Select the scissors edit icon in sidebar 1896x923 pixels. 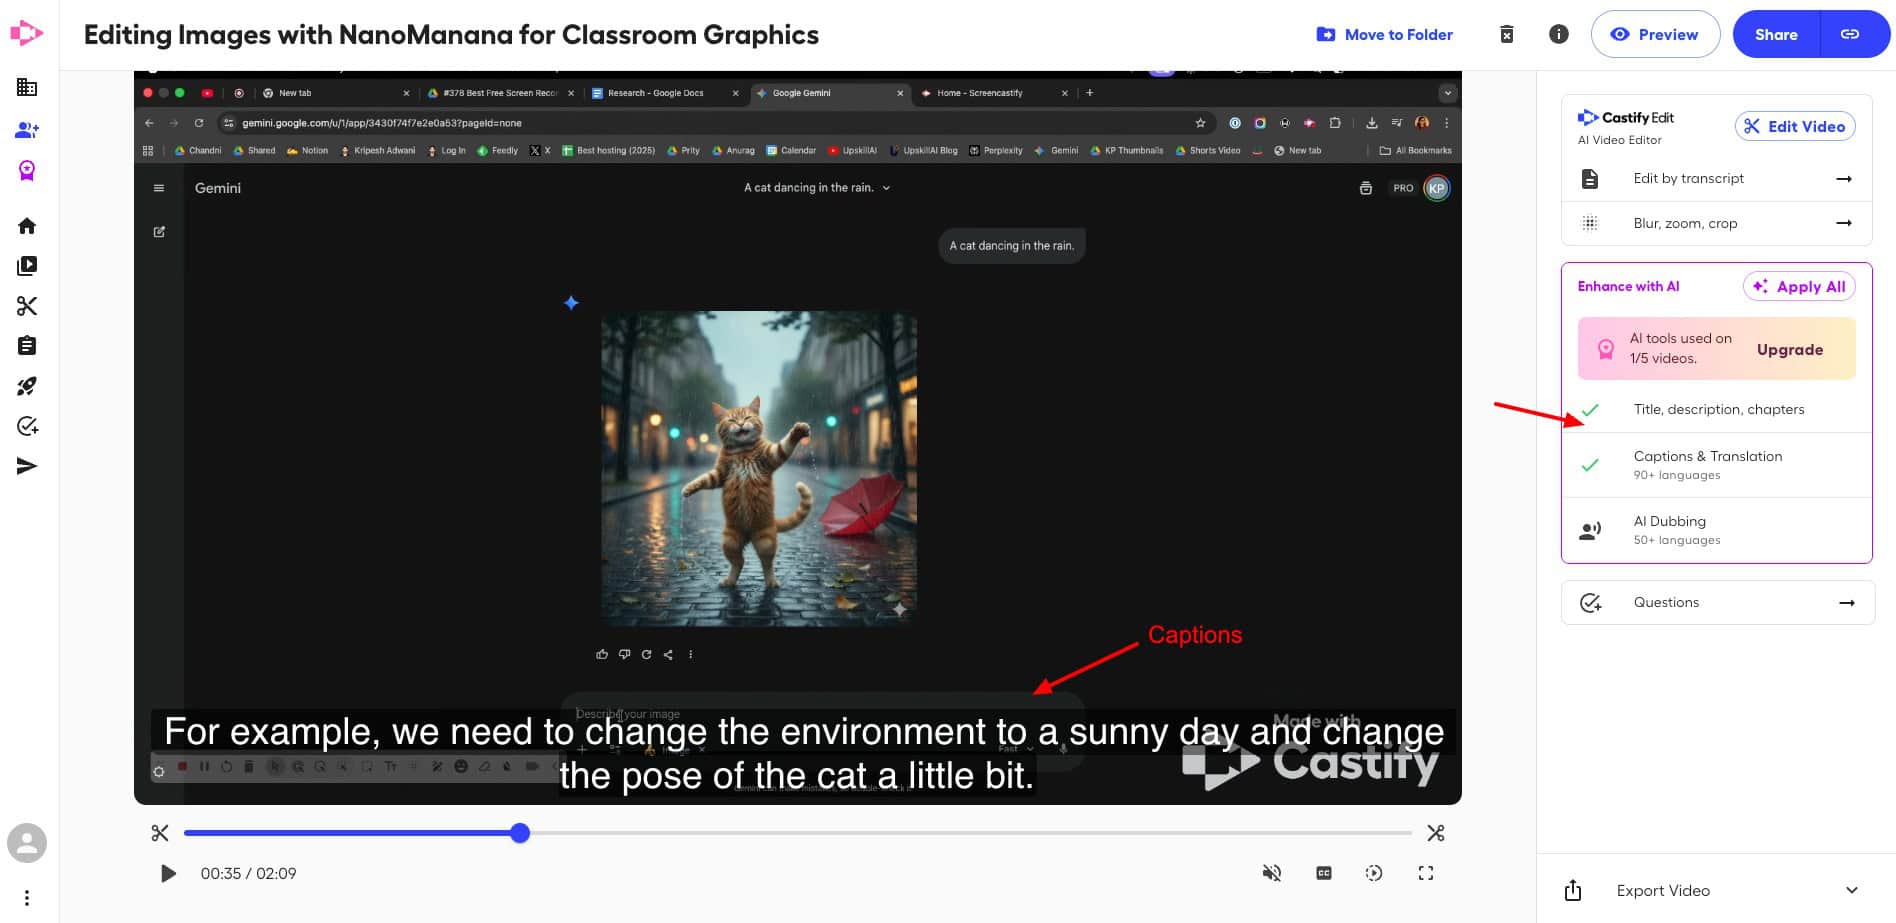click(x=27, y=306)
